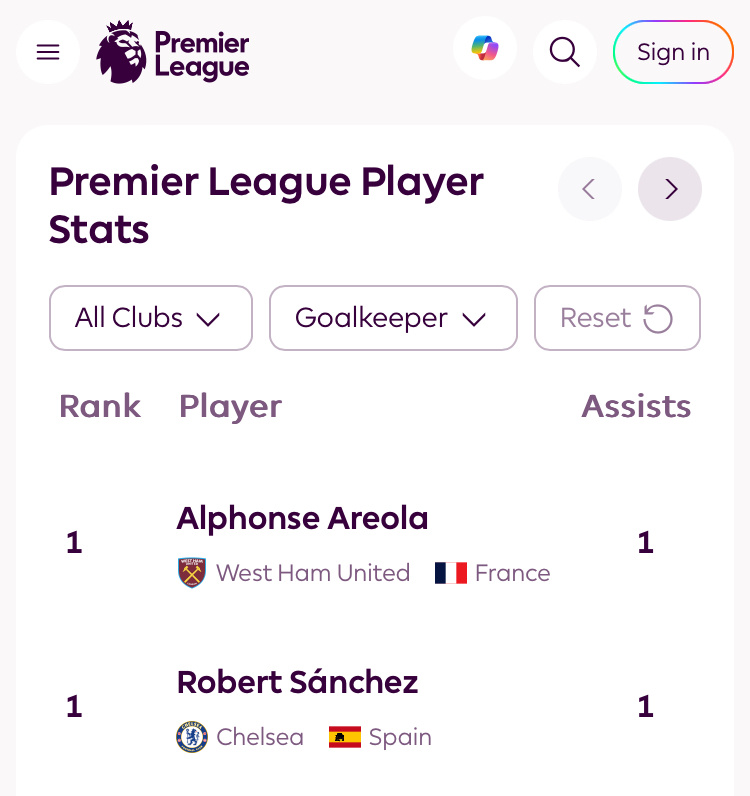Sort by the Assists column header
Viewport: 750px width, 796px height.
coord(636,406)
